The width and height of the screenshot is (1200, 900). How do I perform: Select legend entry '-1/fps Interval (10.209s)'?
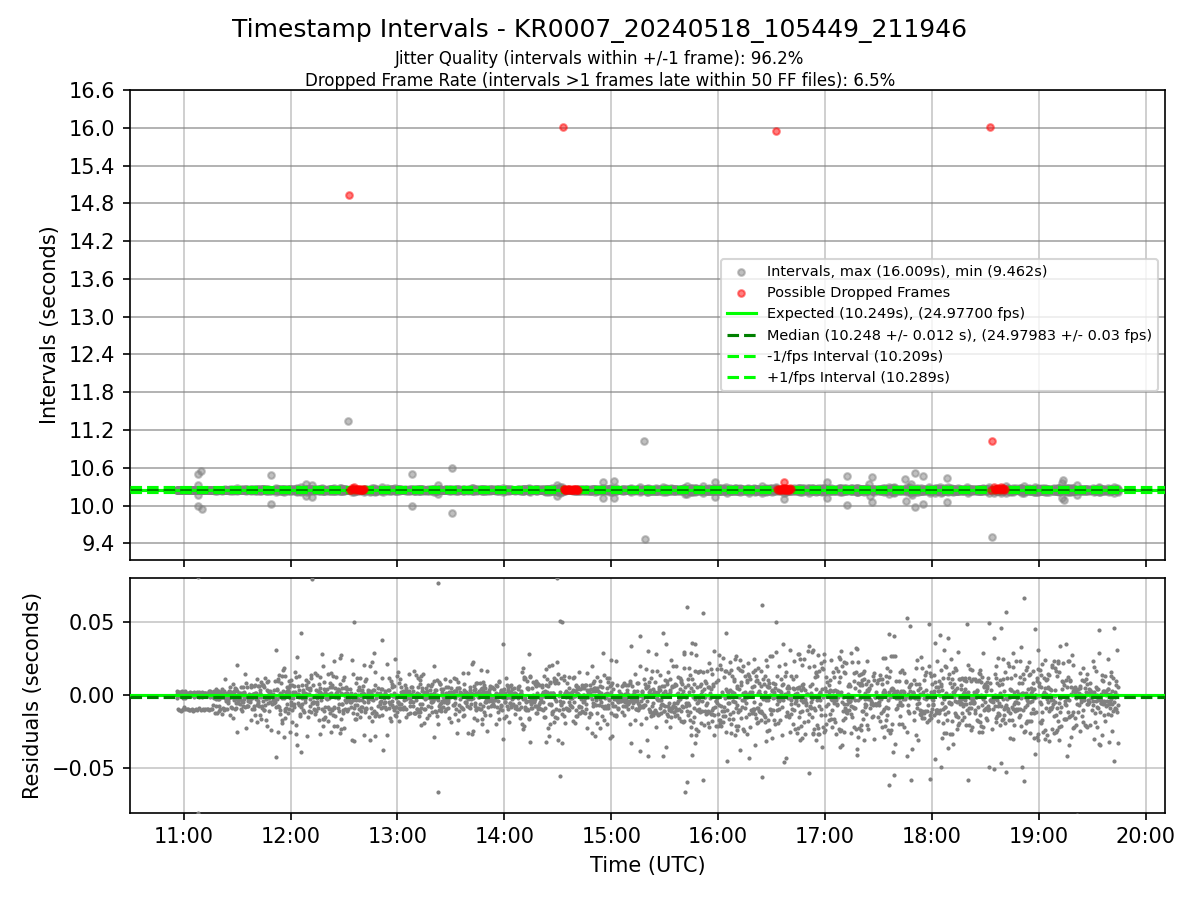[x=855, y=356]
